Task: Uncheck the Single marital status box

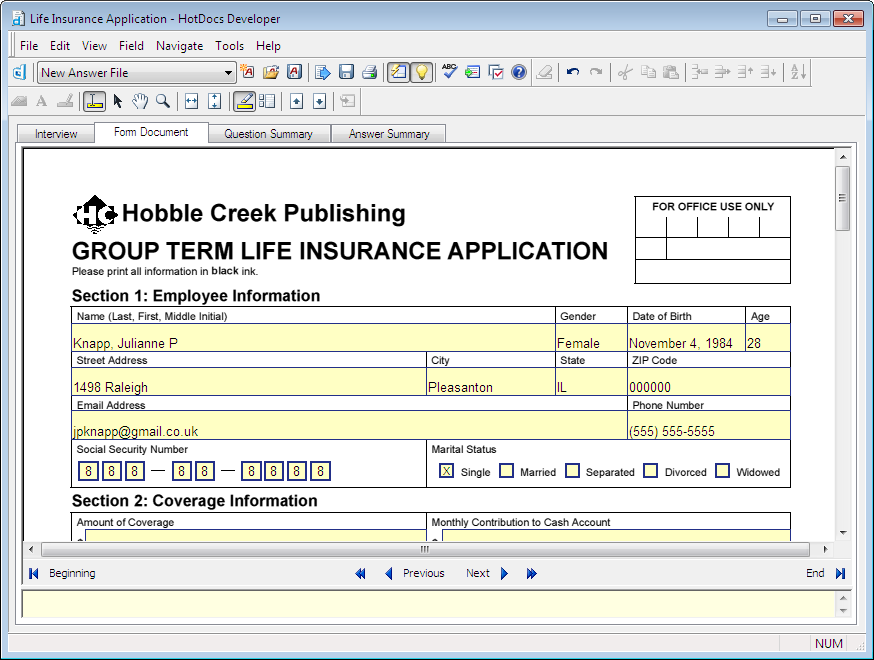Action: point(446,471)
